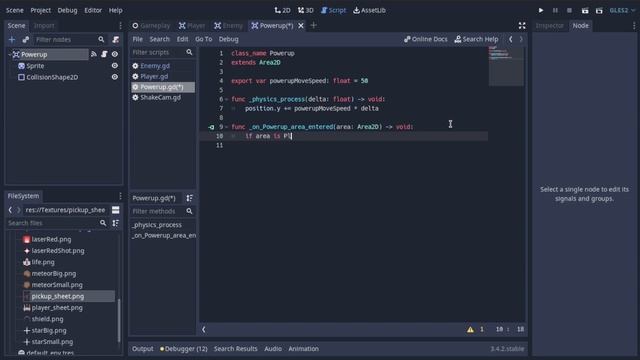
Task: Switch to 2D workspace
Action: pos(282,10)
